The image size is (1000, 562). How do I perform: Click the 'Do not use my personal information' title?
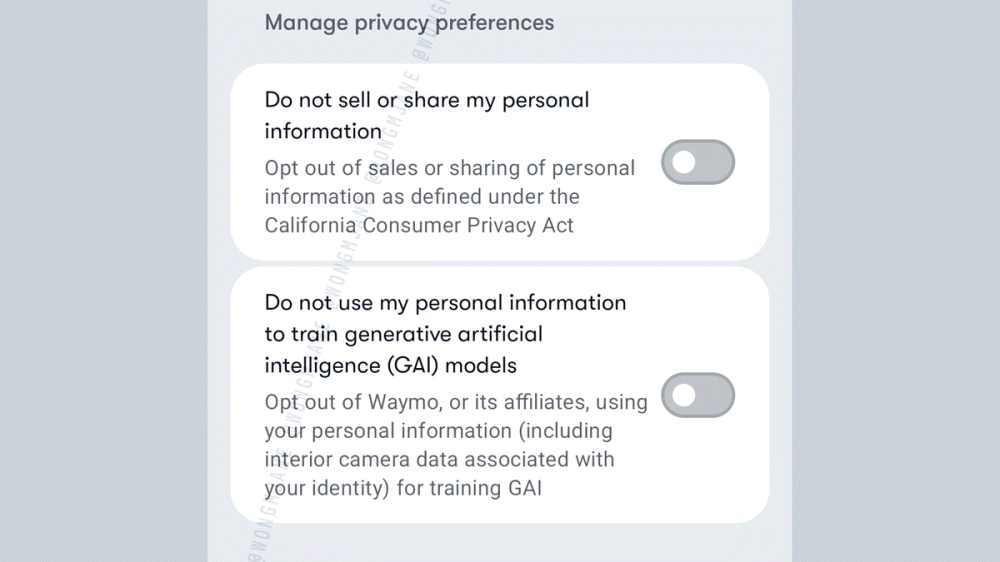(x=445, y=302)
